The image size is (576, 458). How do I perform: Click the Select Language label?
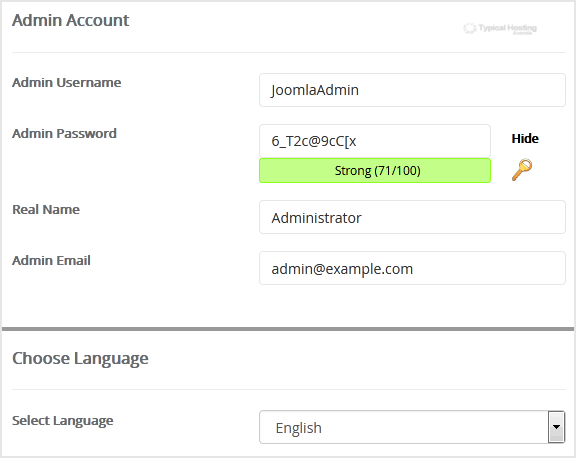(x=62, y=421)
